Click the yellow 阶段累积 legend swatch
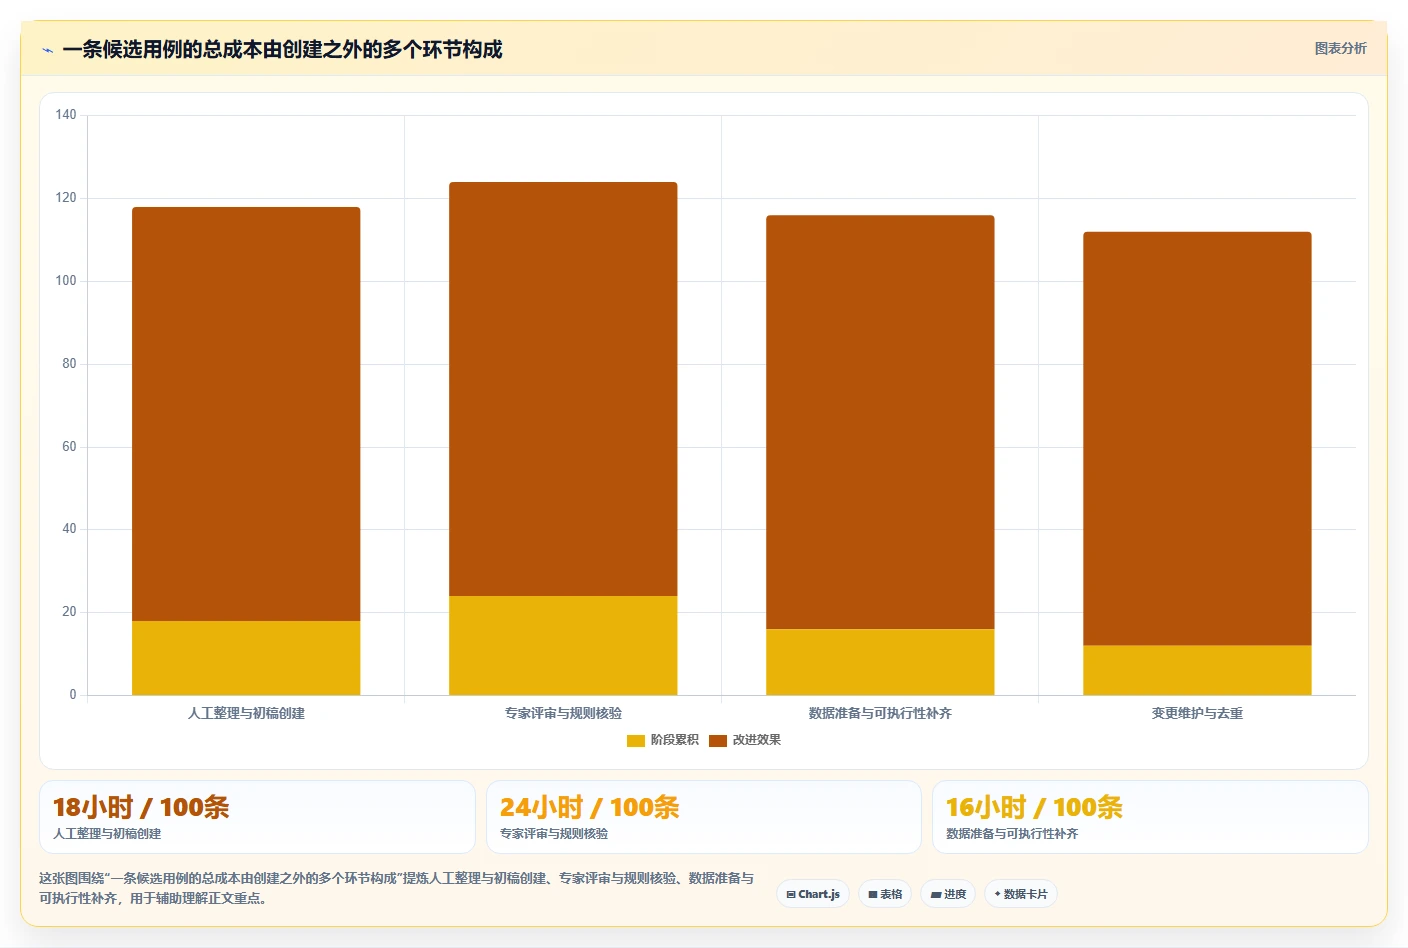 coord(636,741)
